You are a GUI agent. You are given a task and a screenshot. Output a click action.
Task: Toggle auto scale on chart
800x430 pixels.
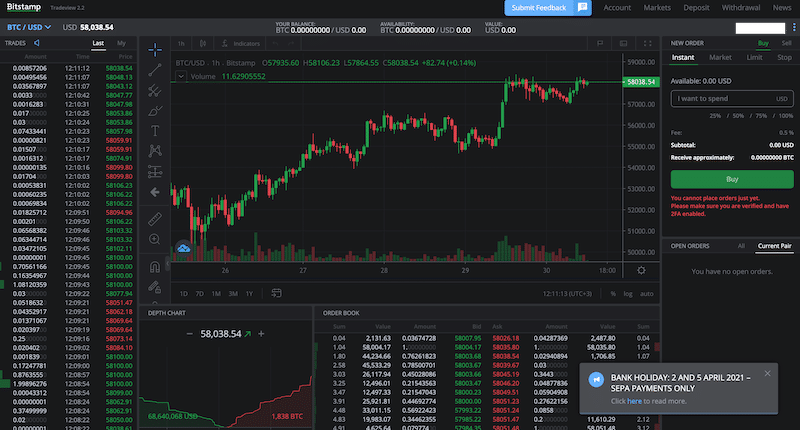(646, 294)
